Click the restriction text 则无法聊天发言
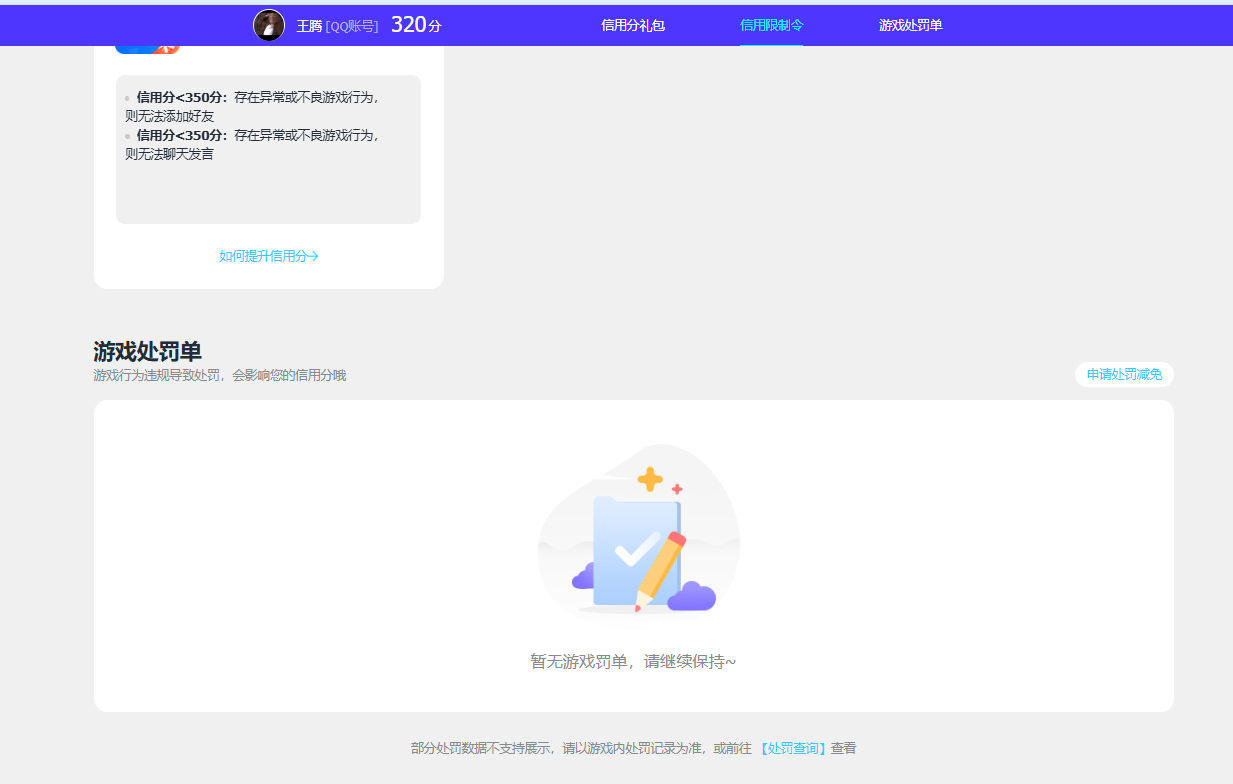 [169, 154]
